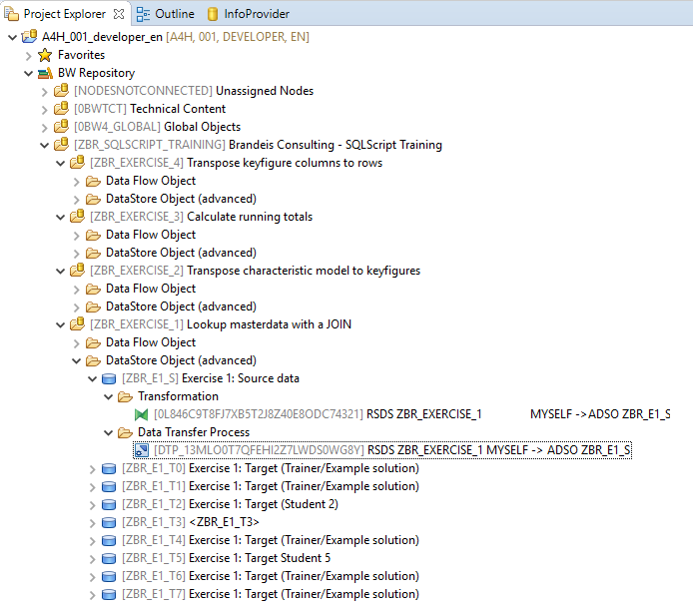Click the Global Objects InfoArea icon
The height and width of the screenshot is (605, 693).
coord(61,127)
